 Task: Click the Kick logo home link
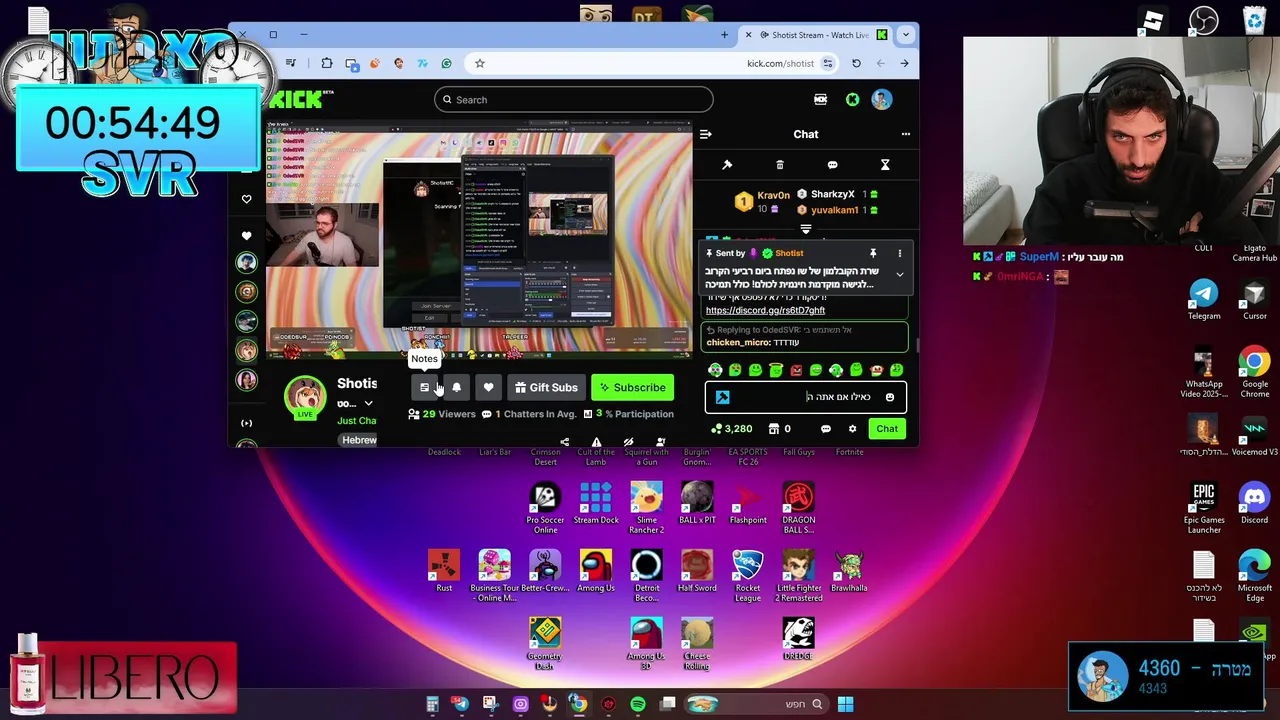tap(296, 99)
